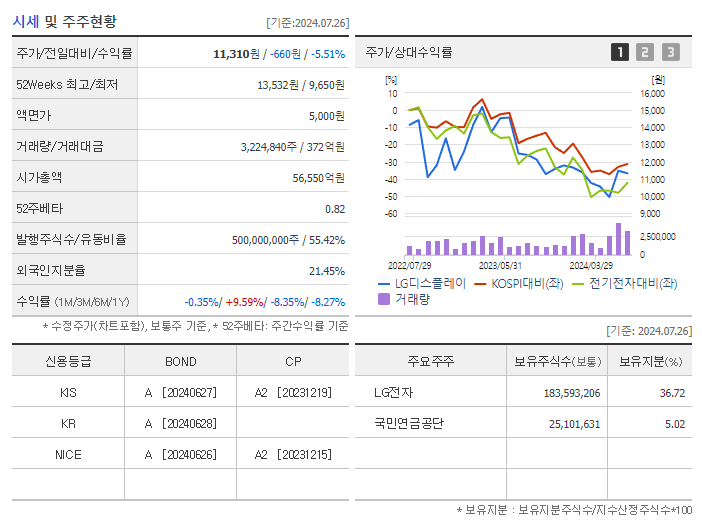Click the 액면가 row label

tap(34, 115)
